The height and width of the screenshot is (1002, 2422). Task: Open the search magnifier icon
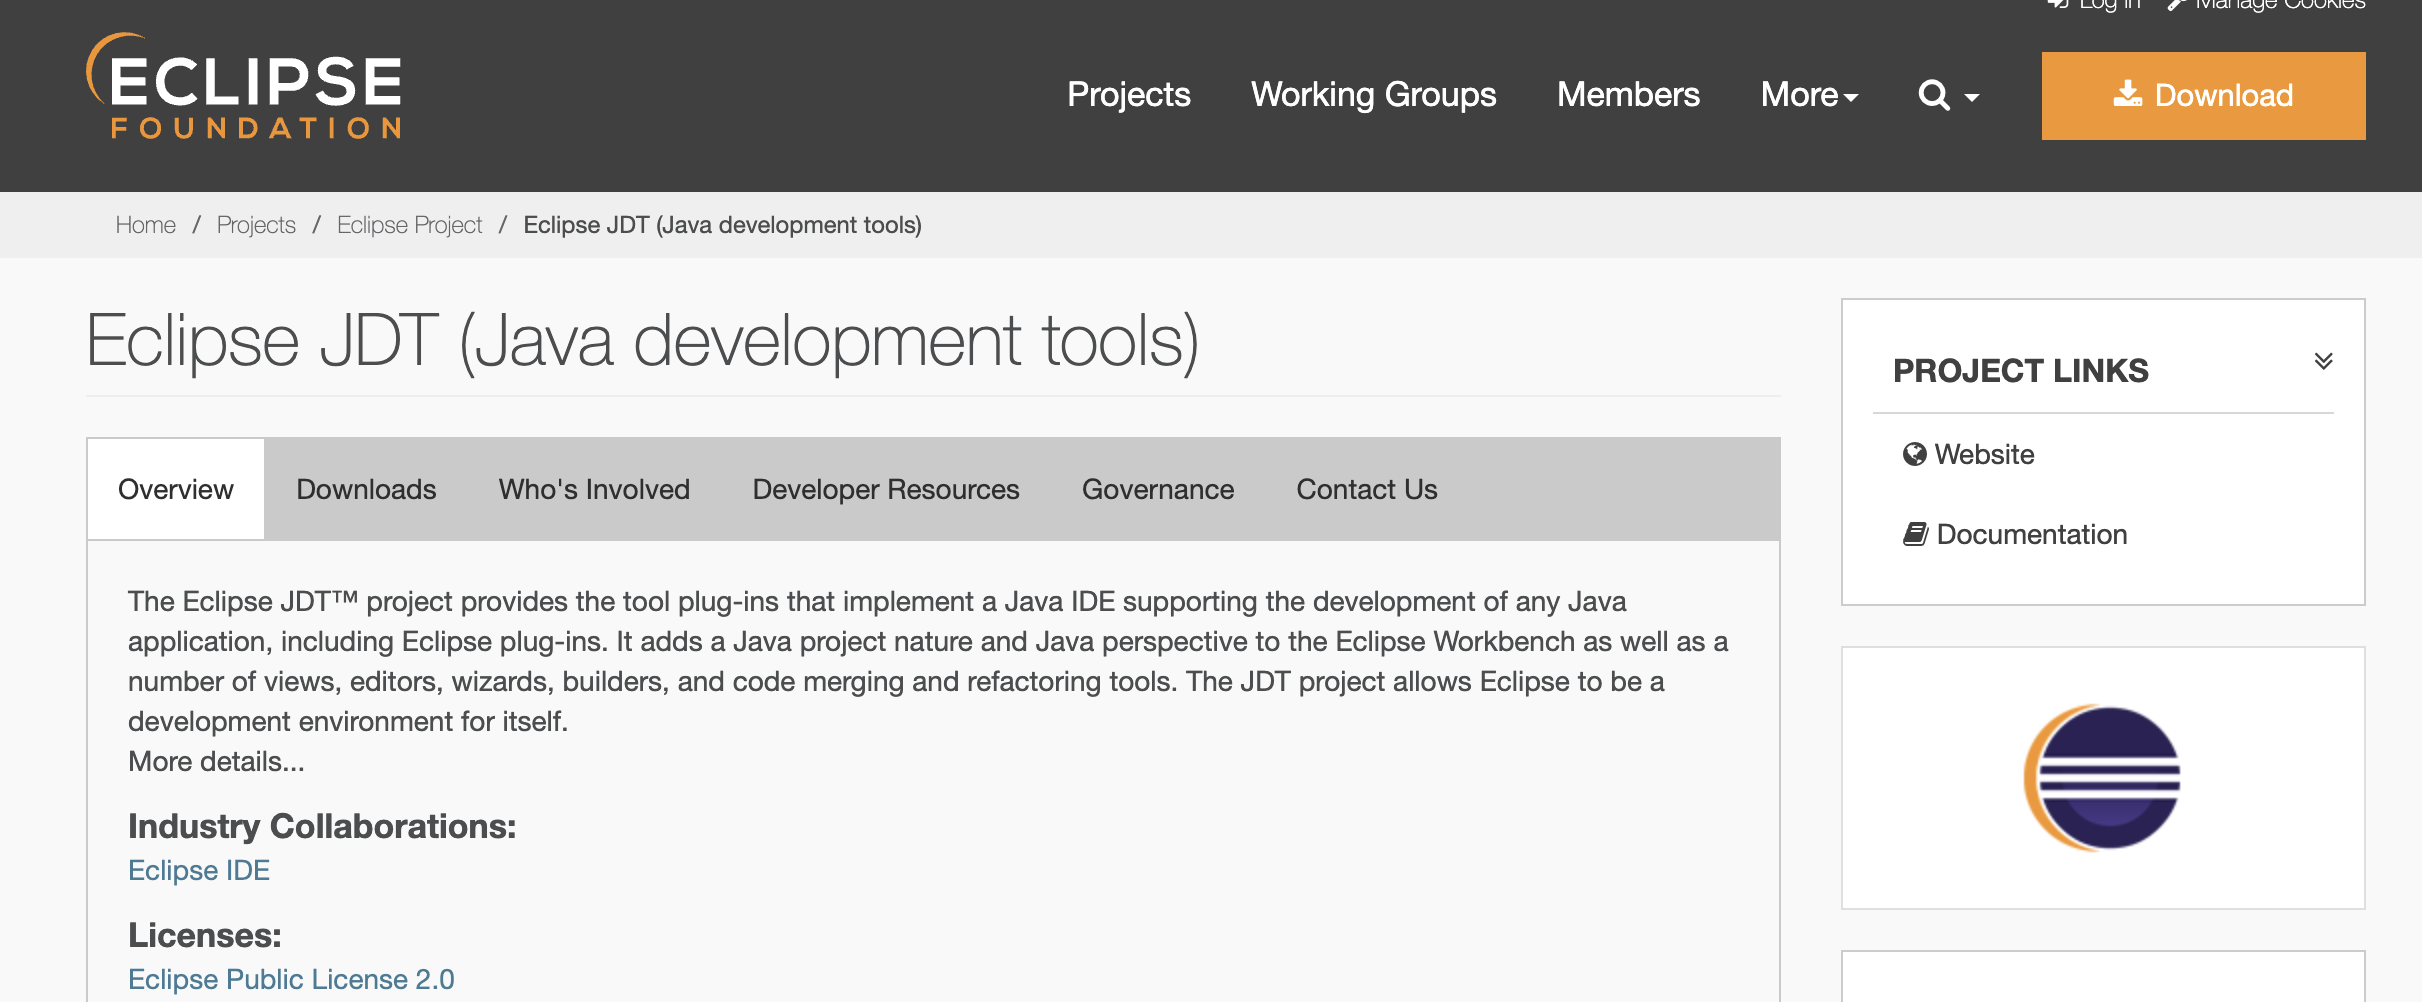[1934, 95]
